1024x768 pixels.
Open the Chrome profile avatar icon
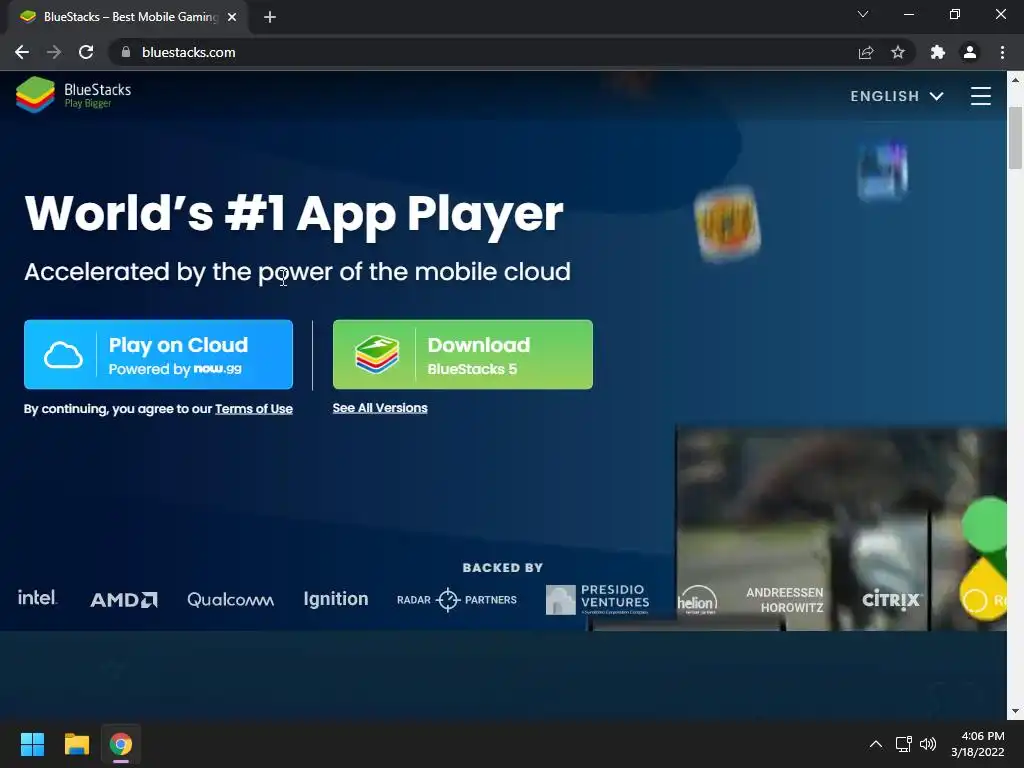click(x=970, y=52)
